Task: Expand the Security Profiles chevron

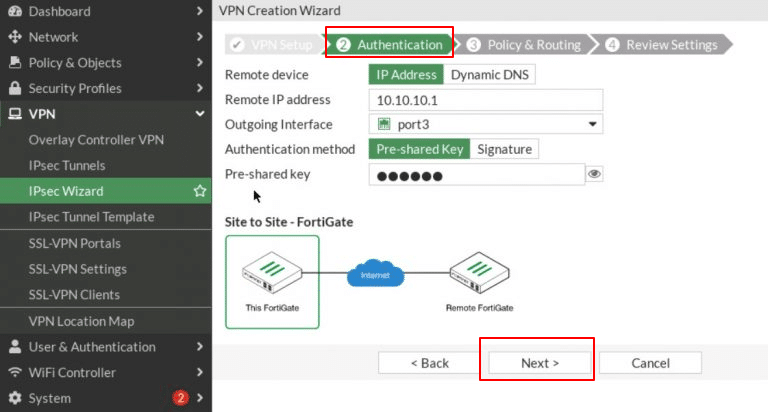Action: pyautogui.click(x=199, y=88)
